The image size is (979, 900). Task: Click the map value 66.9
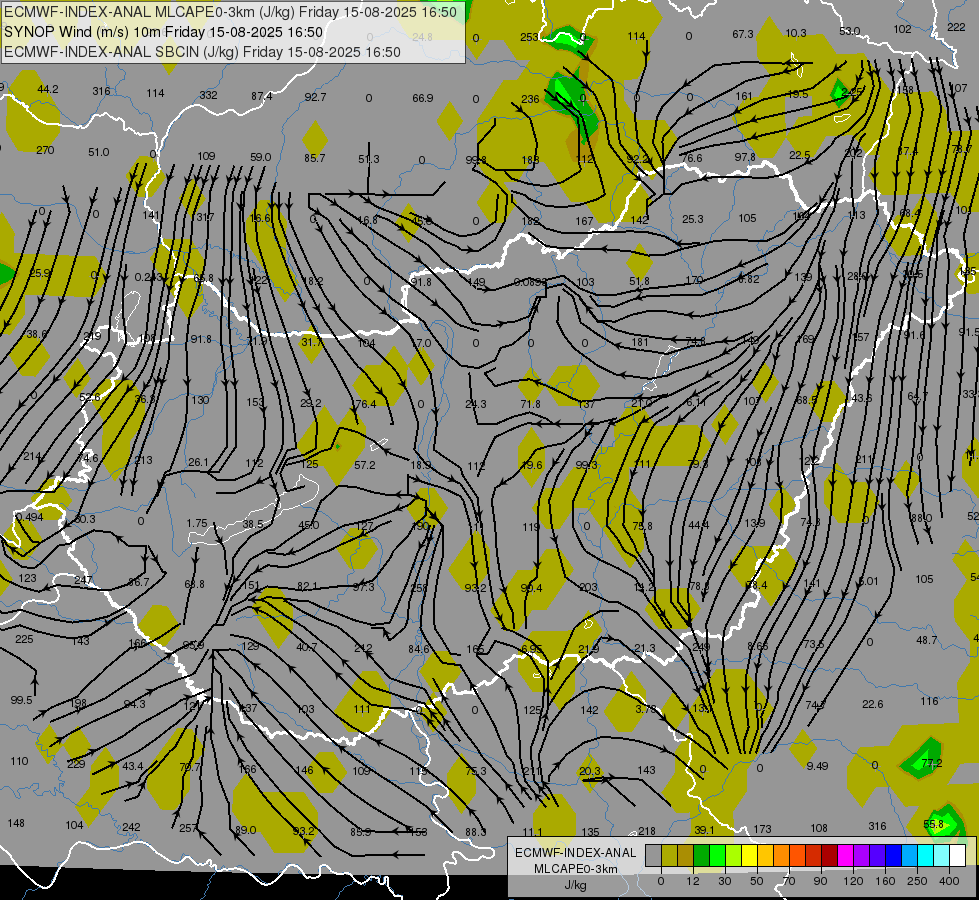(423, 98)
